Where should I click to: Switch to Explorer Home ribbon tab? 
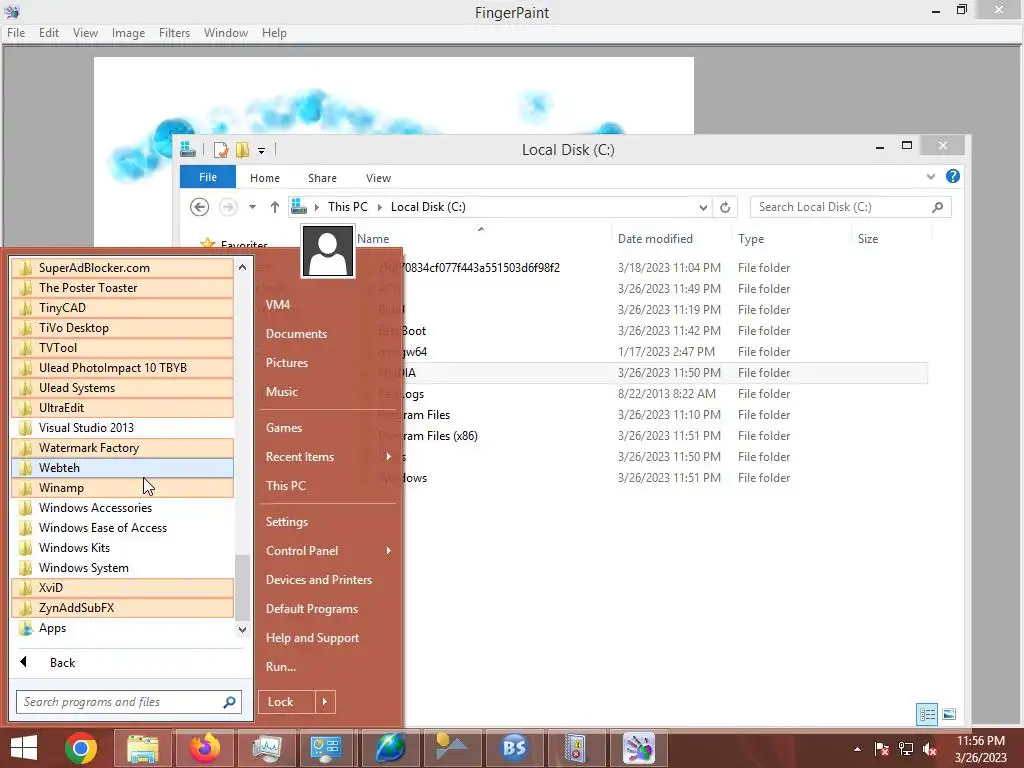click(x=264, y=178)
